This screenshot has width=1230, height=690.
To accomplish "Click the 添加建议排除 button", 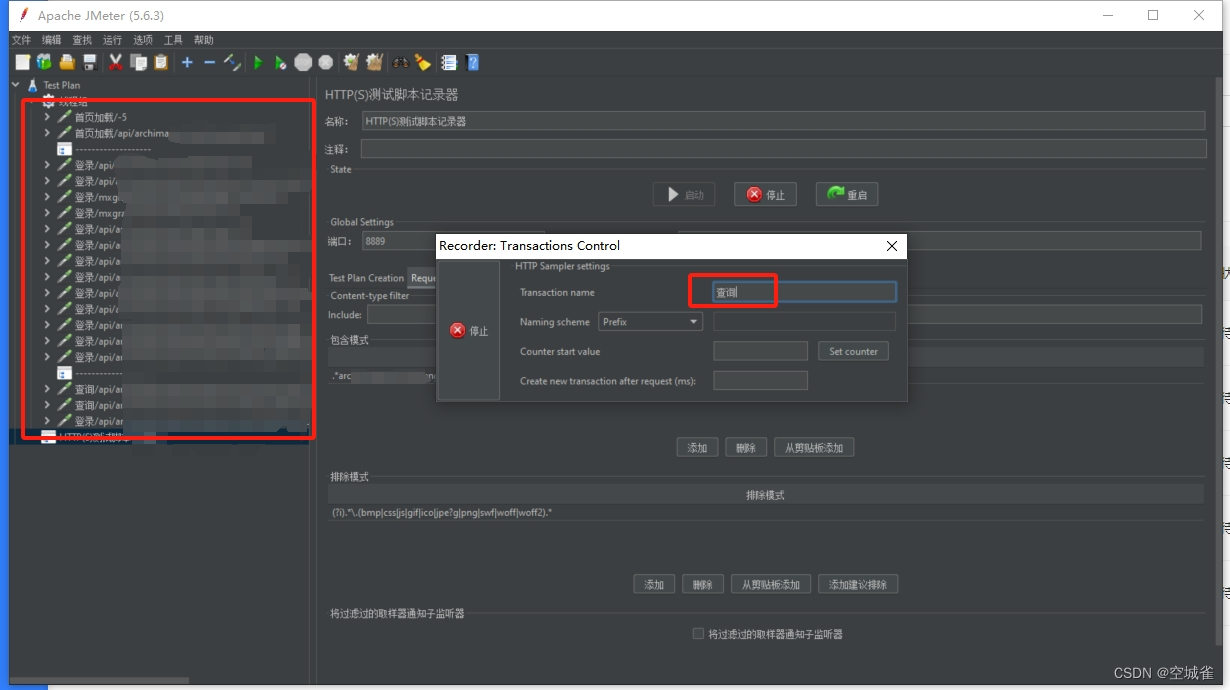I will (x=858, y=584).
